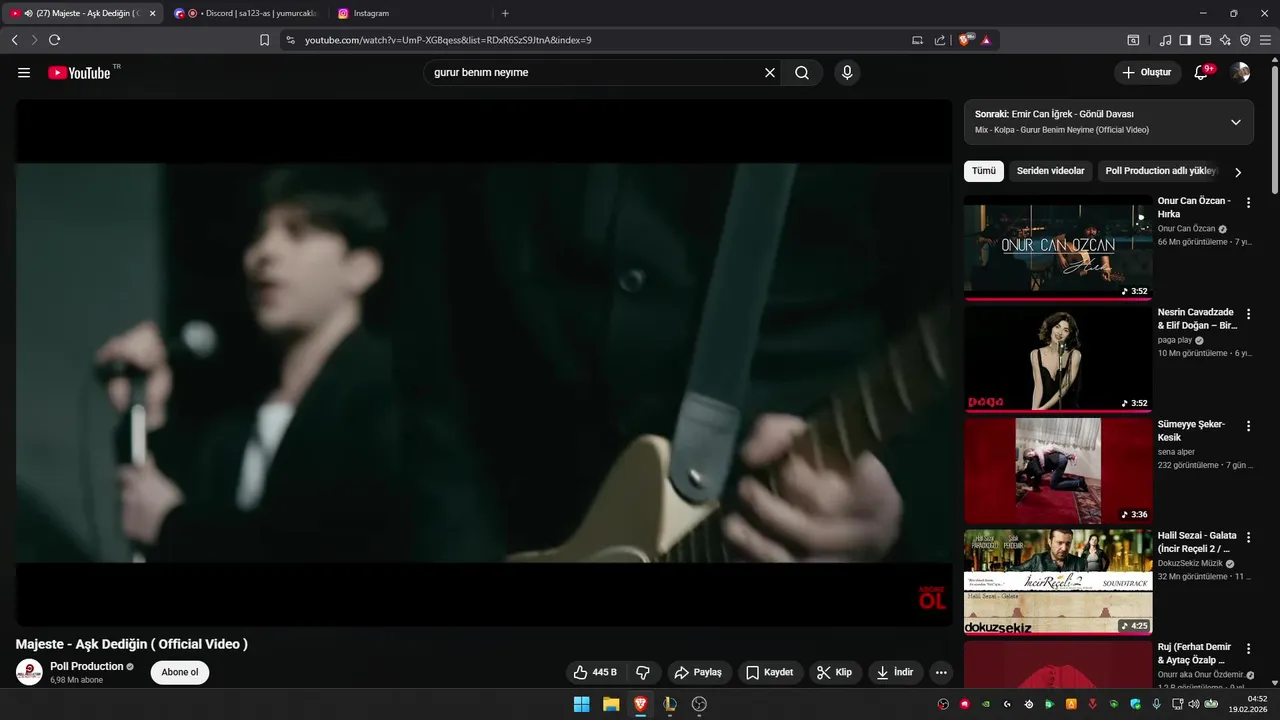The width and height of the screenshot is (1280, 720).
Task: Share the video with Paylaş
Action: [698, 672]
